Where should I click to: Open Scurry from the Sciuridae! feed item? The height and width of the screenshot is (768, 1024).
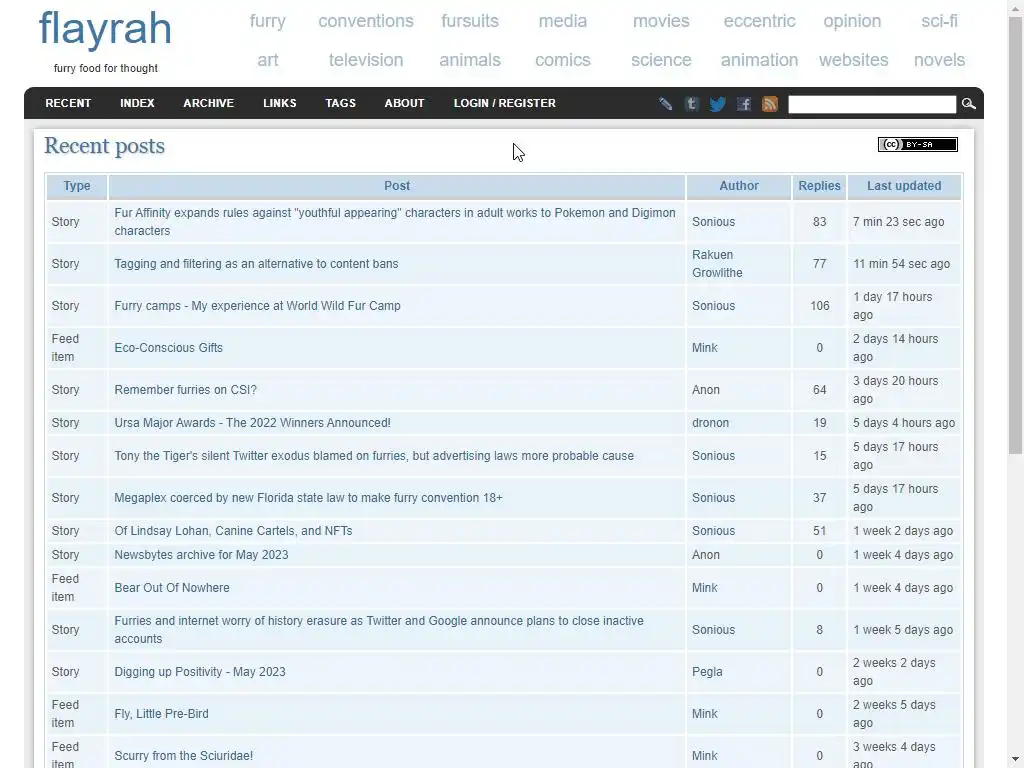pyautogui.click(x=184, y=756)
